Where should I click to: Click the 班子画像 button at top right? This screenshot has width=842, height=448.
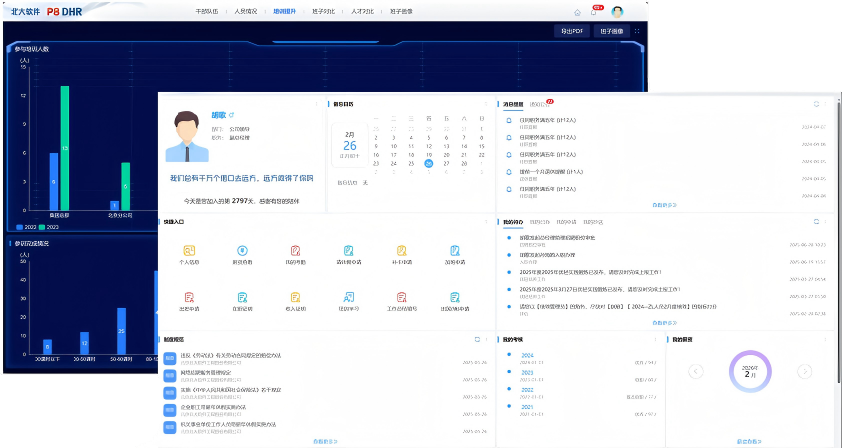(610, 31)
